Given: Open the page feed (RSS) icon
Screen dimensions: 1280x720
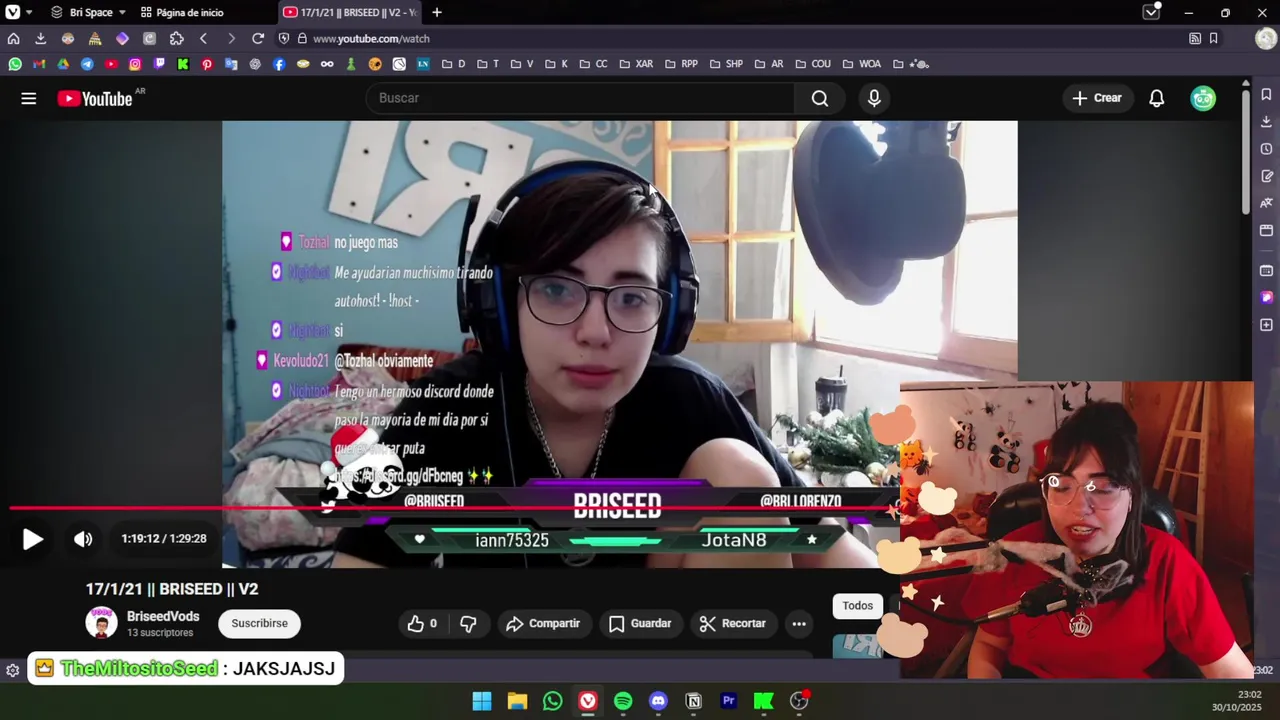Looking at the screenshot, I should point(1195,38).
